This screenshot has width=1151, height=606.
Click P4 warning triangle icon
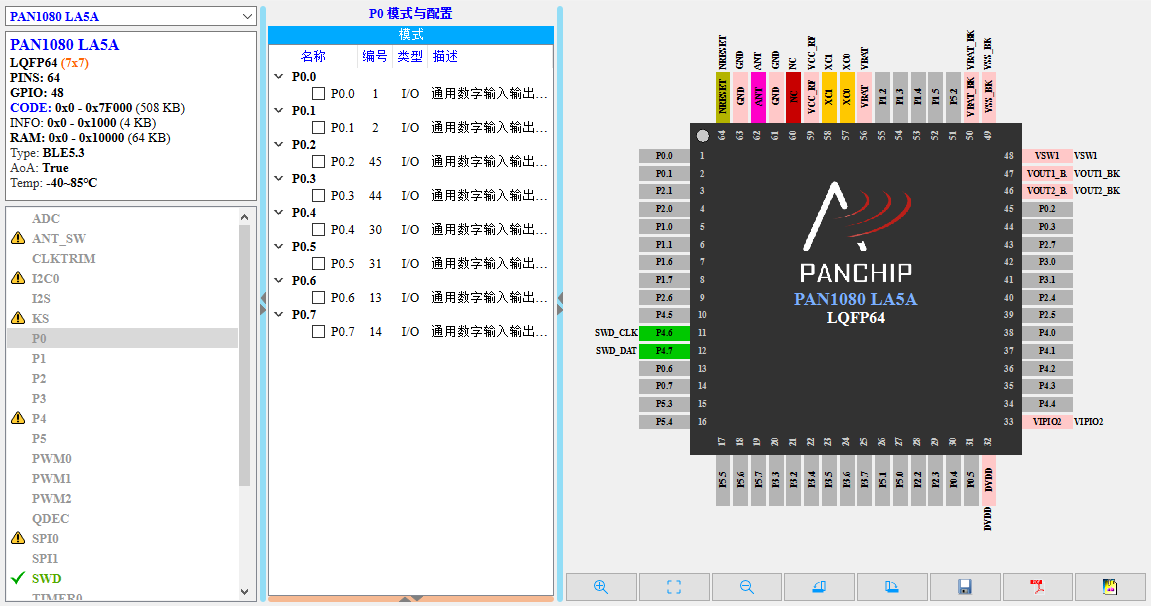(x=18, y=418)
